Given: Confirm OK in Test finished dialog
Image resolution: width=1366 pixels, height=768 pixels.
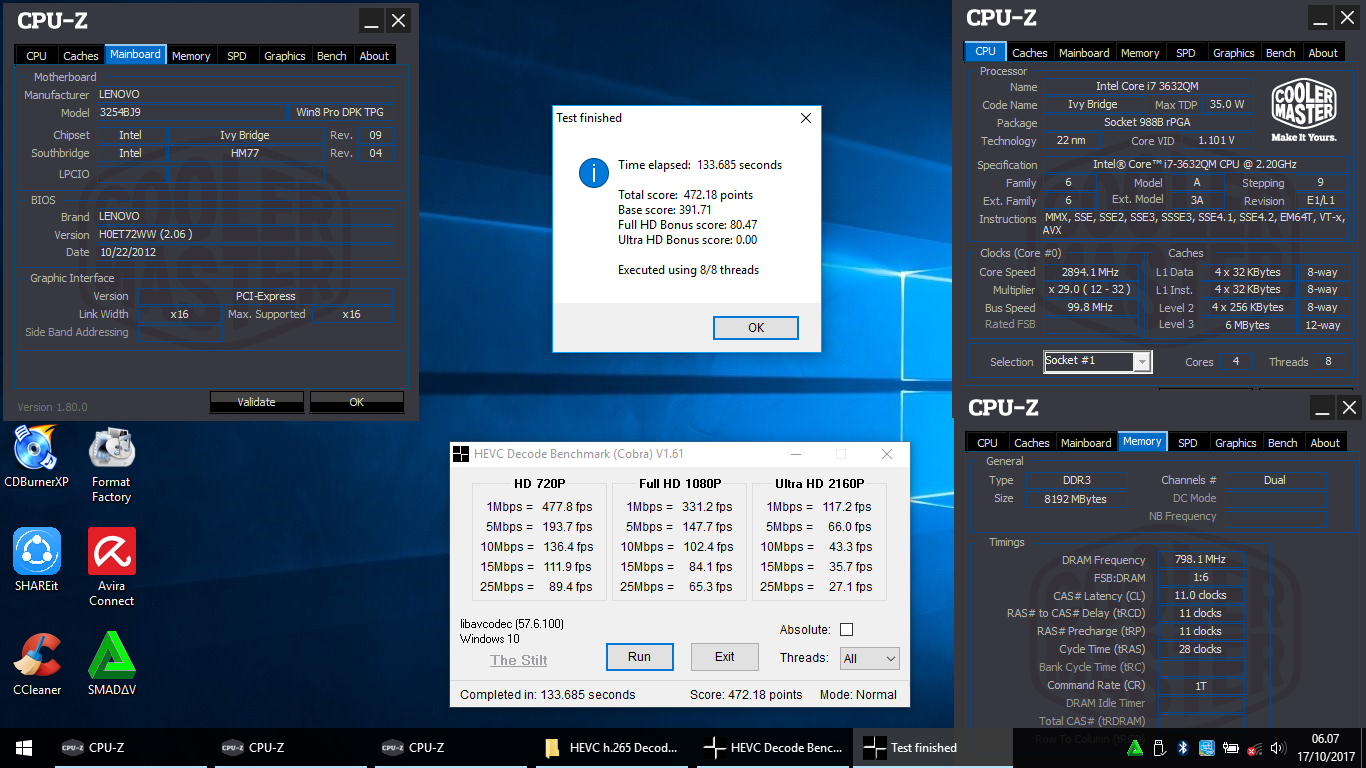Looking at the screenshot, I should [x=756, y=328].
